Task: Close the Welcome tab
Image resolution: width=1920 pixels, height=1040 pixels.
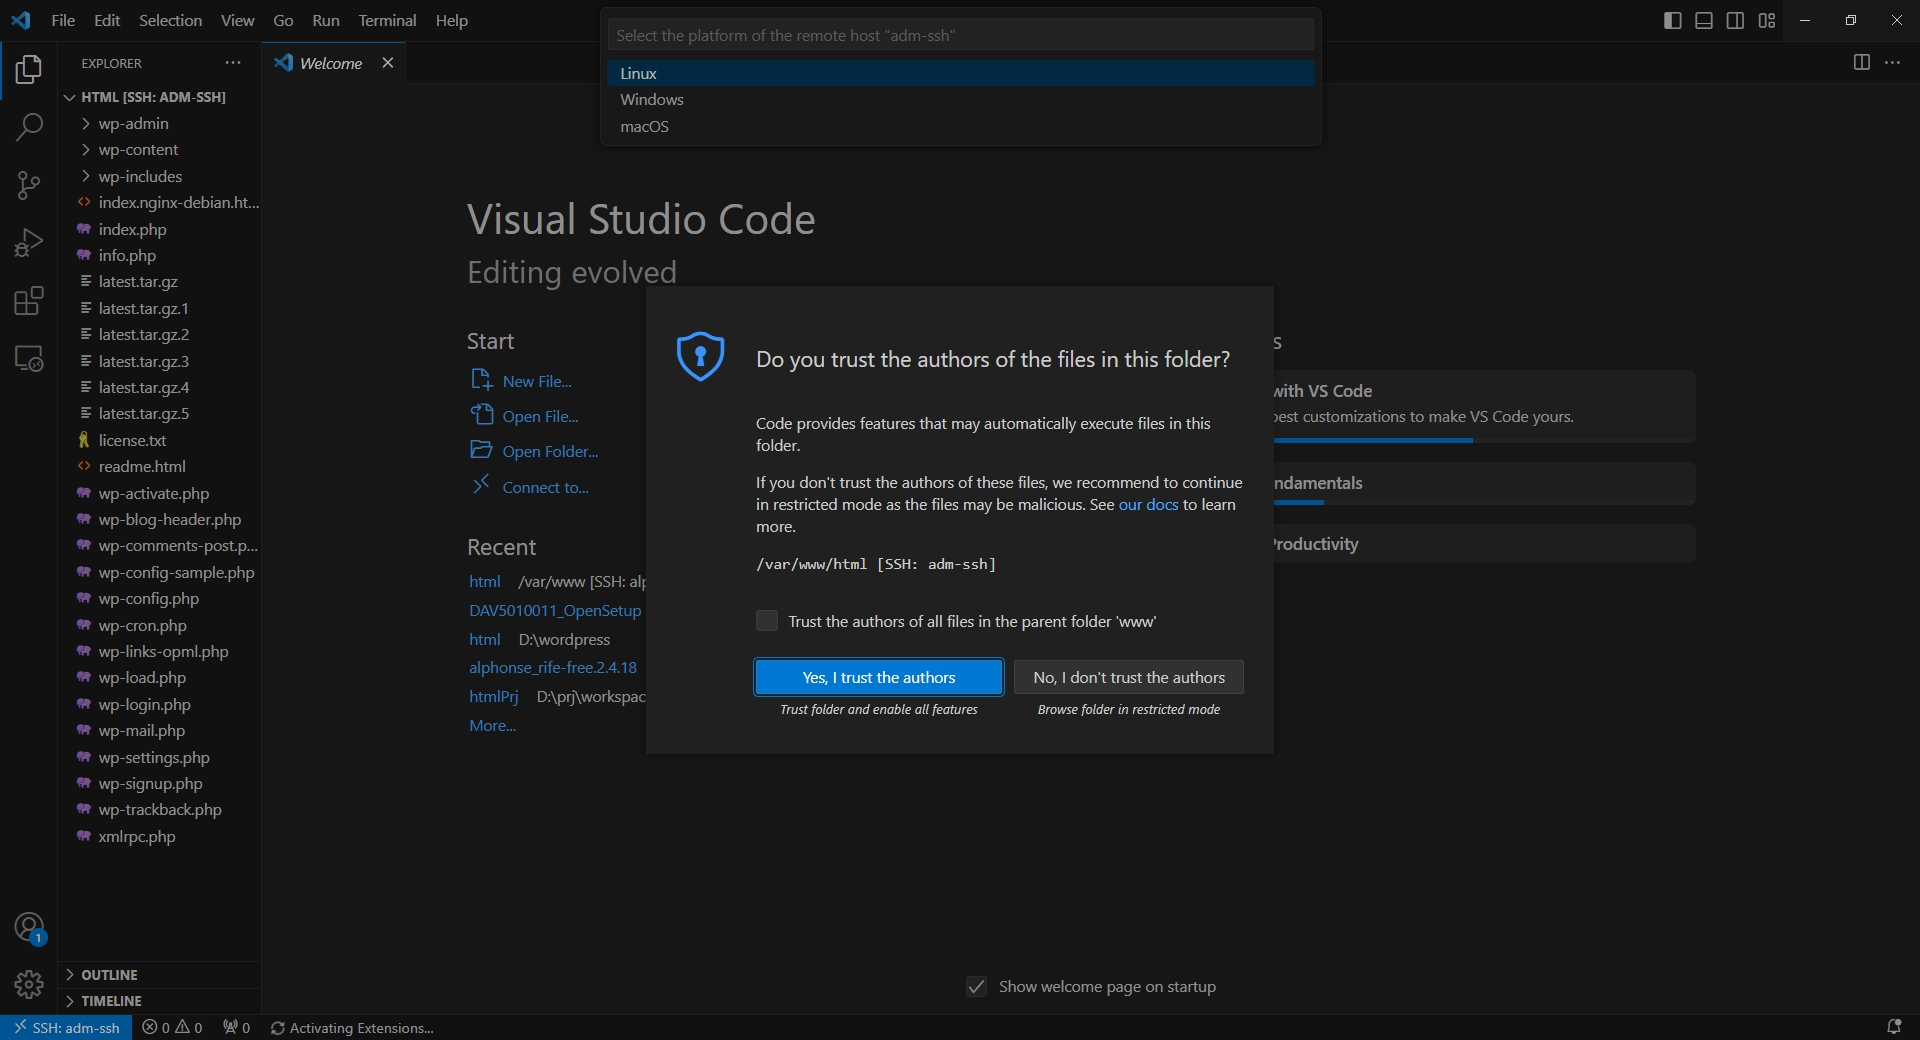Action: tap(388, 63)
